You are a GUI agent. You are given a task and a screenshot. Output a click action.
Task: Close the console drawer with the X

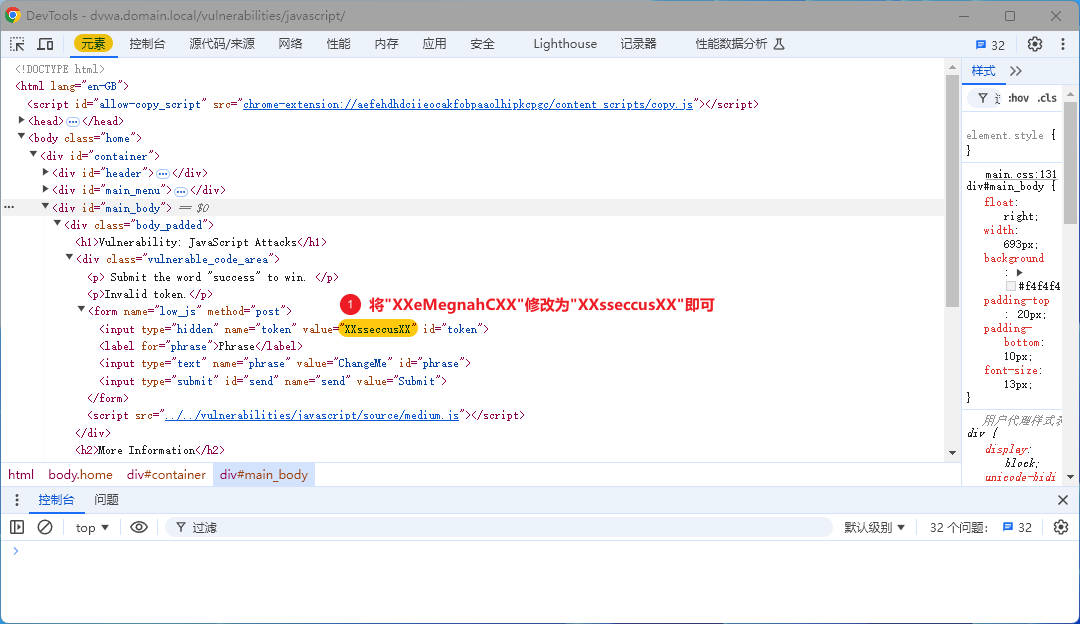click(x=1063, y=500)
